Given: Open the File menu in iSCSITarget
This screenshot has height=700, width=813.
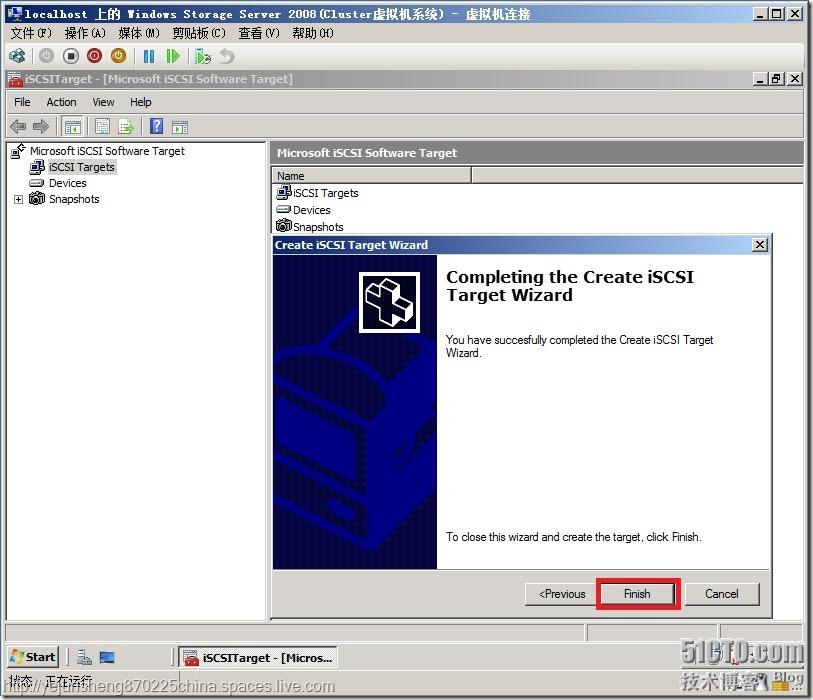Looking at the screenshot, I should pyautogui.click(x=22, y=102).
